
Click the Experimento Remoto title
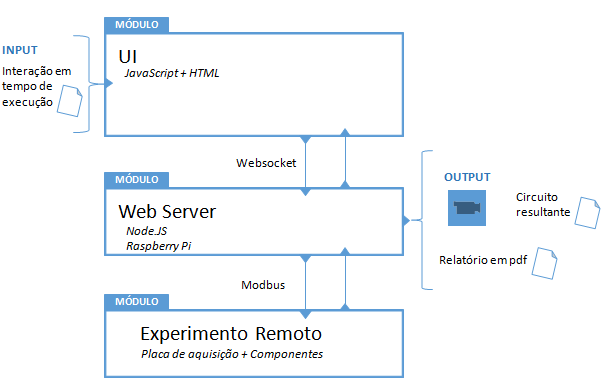pyautogui.click(x=231, y=334)
